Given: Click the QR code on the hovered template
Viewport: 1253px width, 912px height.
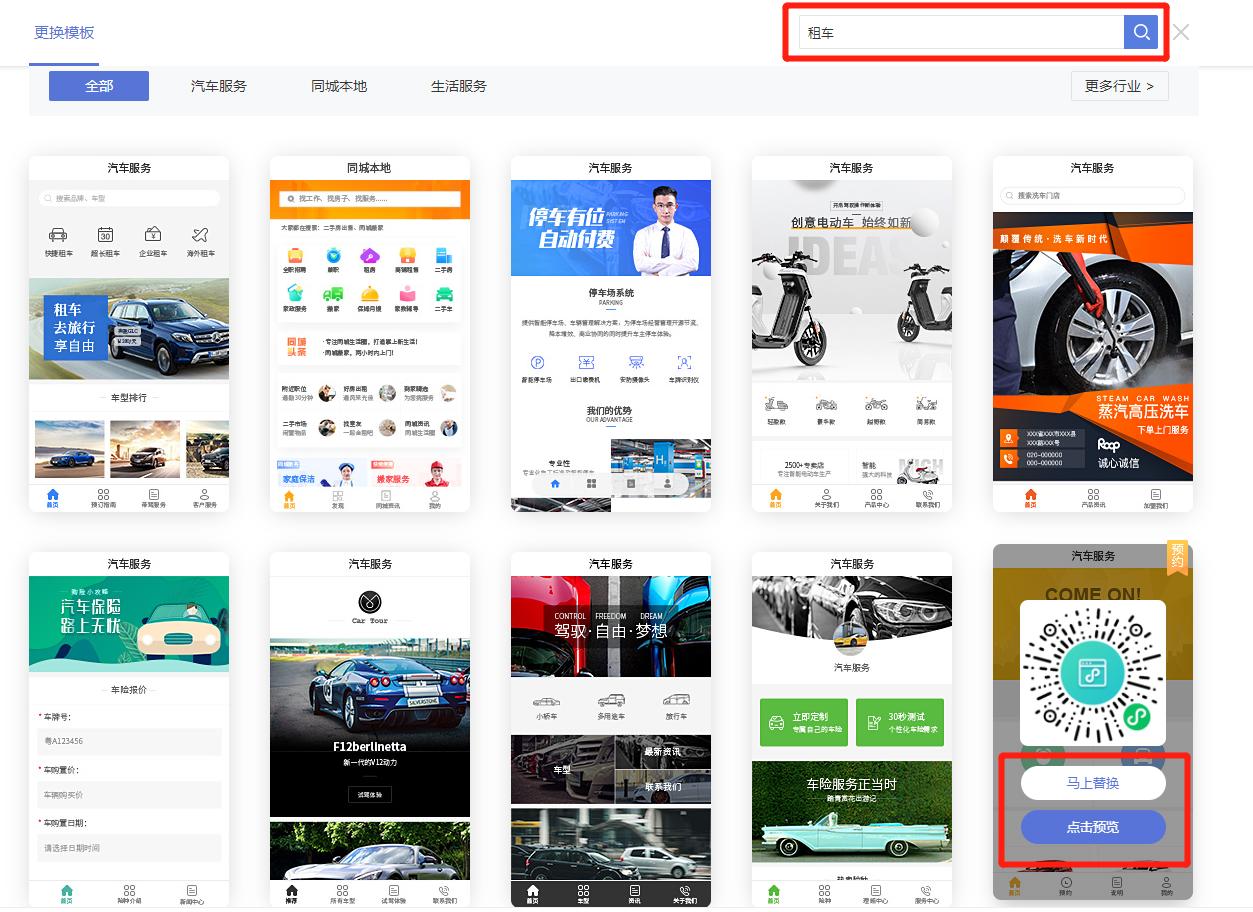Looking at the screenshot, I should point(1093,673).
